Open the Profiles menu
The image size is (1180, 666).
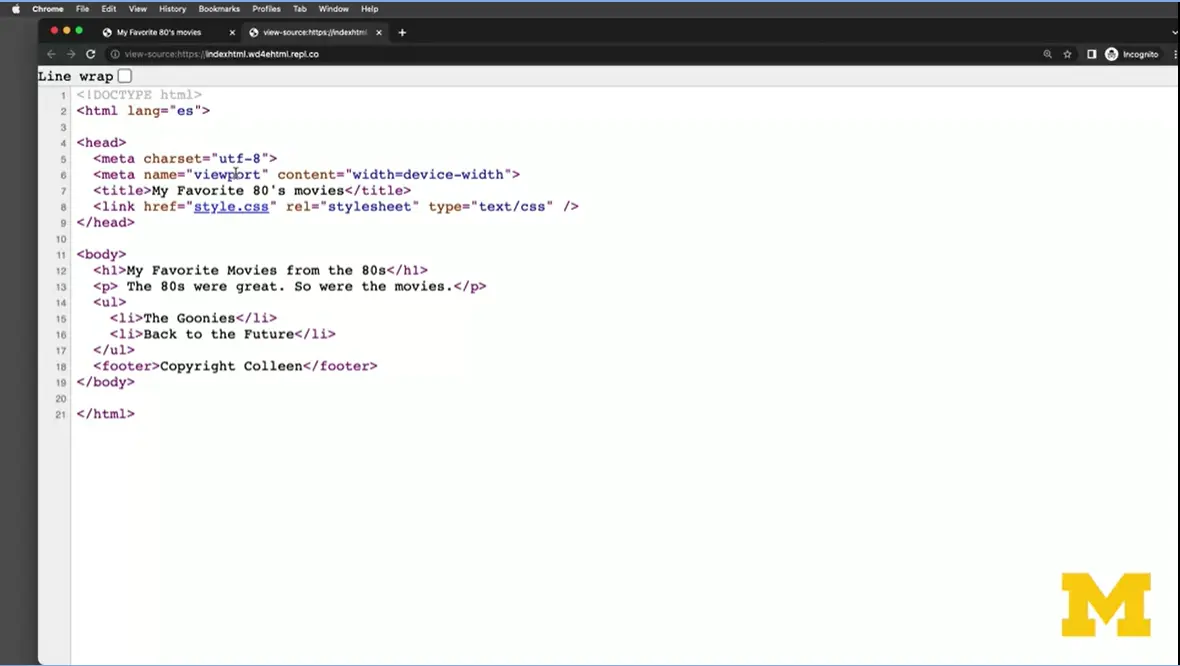(x=266, y=8)
